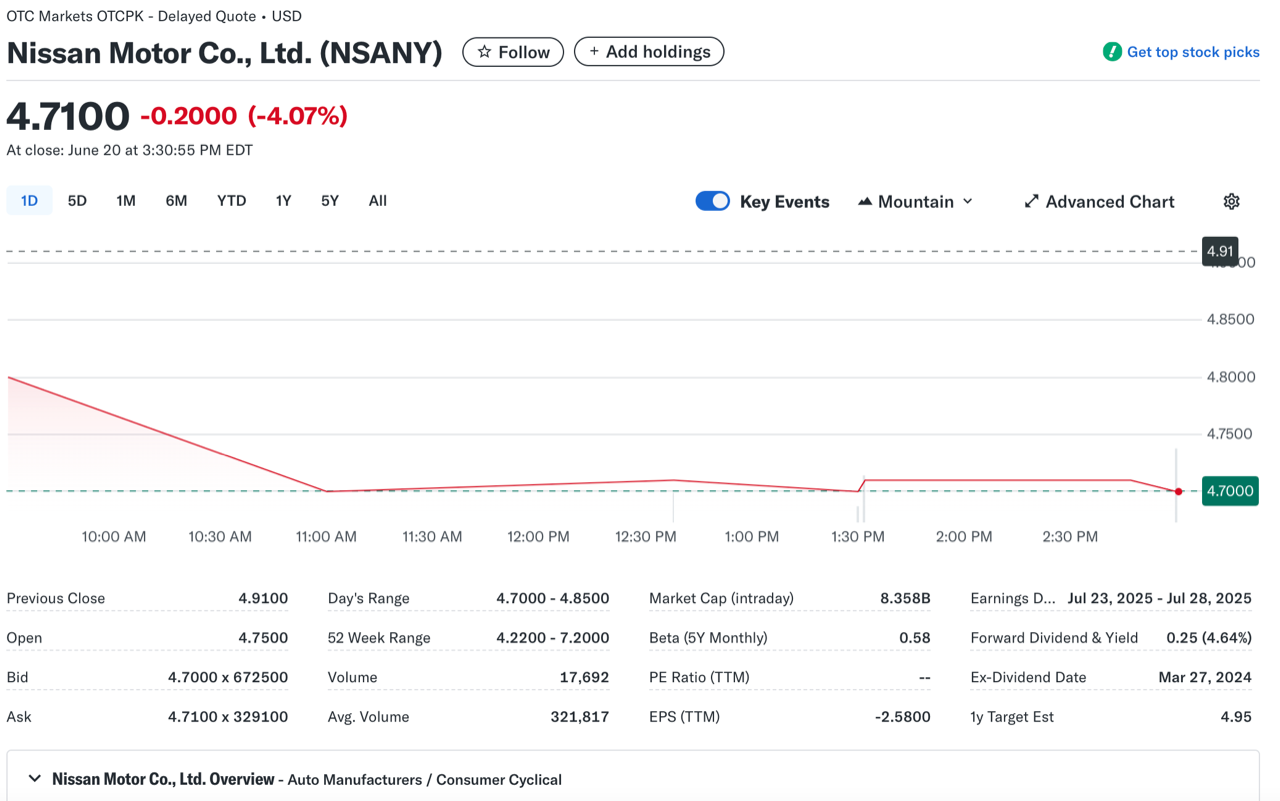Select the 1D time range tab

coord(29,201)
